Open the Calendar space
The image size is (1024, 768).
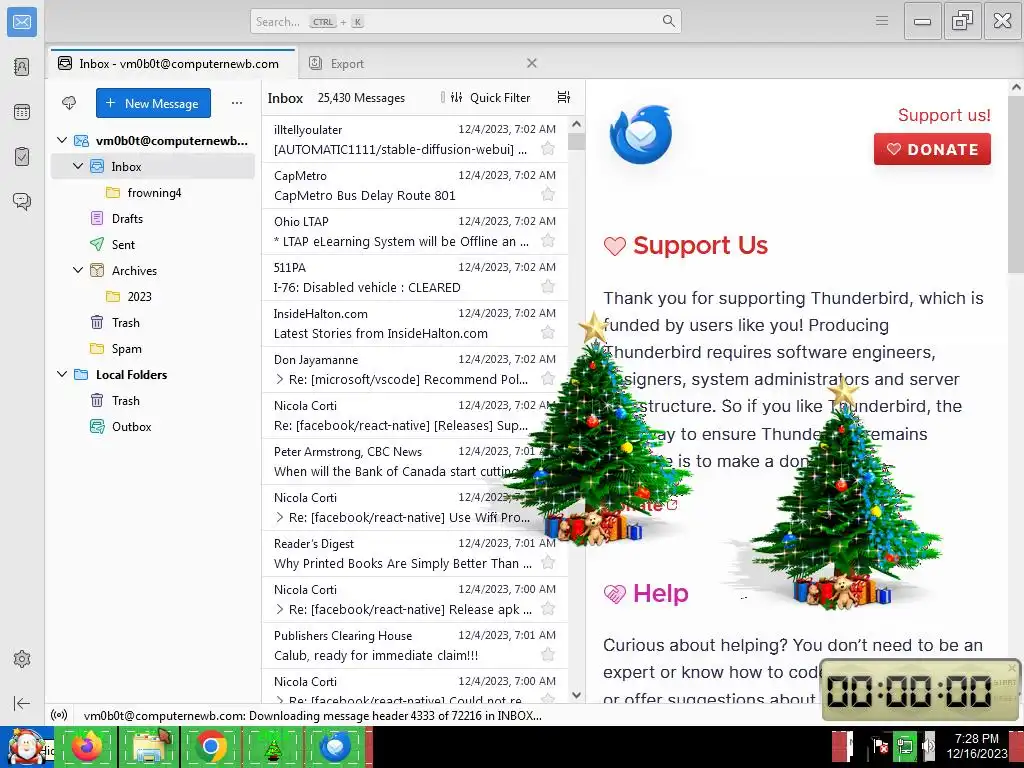tap(22, 112)
